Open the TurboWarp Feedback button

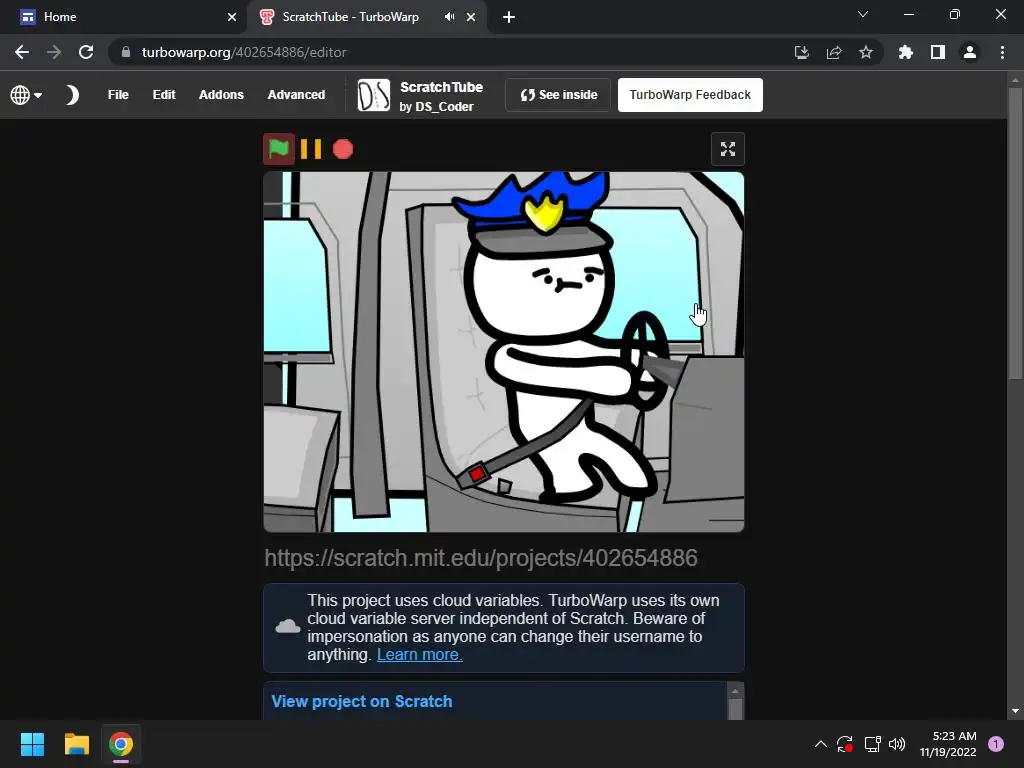pyautogui.click(x=690, y=95)
